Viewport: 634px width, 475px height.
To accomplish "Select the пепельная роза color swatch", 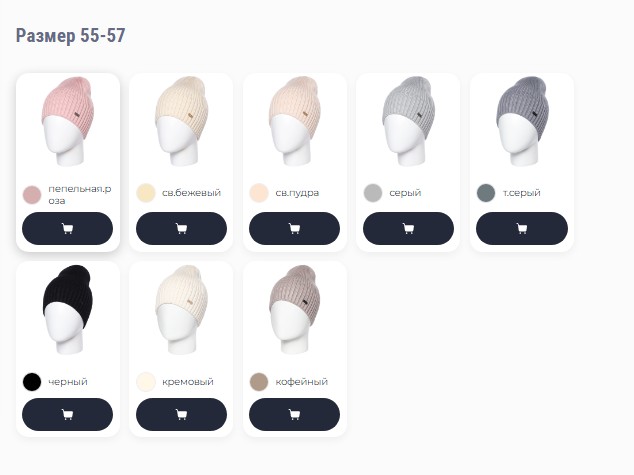I will (32, 195).
